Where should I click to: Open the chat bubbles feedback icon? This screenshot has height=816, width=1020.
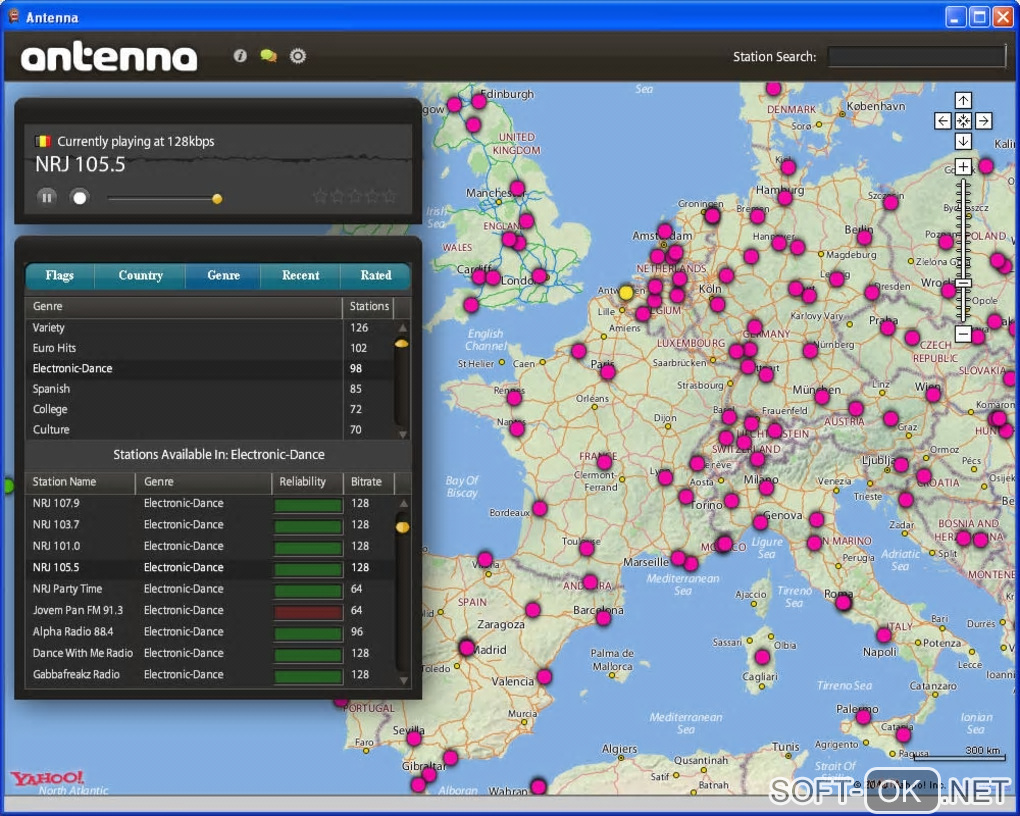click(268, 56)
